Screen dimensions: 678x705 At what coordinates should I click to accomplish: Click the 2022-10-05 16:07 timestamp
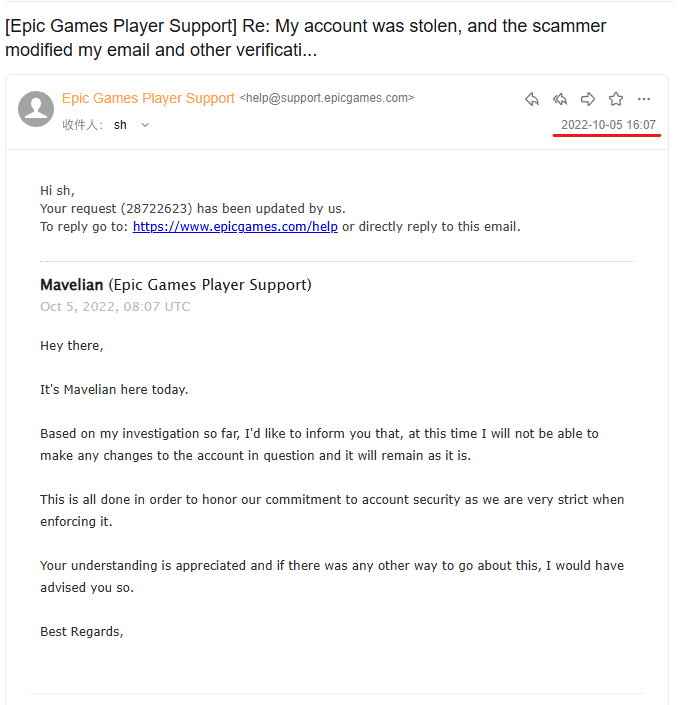[x=608, y=125]
